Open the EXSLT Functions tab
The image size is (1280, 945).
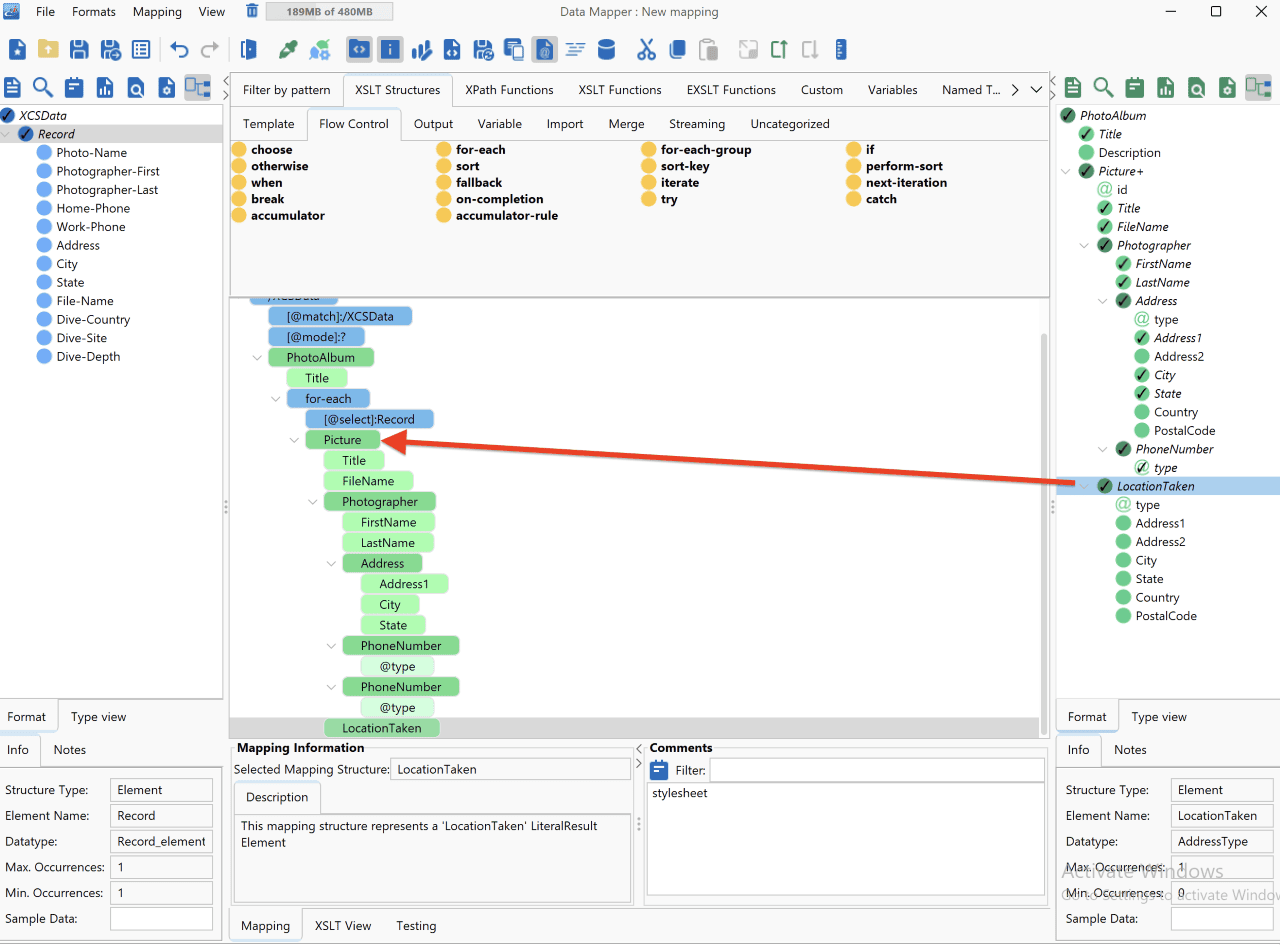pos(731,90)
